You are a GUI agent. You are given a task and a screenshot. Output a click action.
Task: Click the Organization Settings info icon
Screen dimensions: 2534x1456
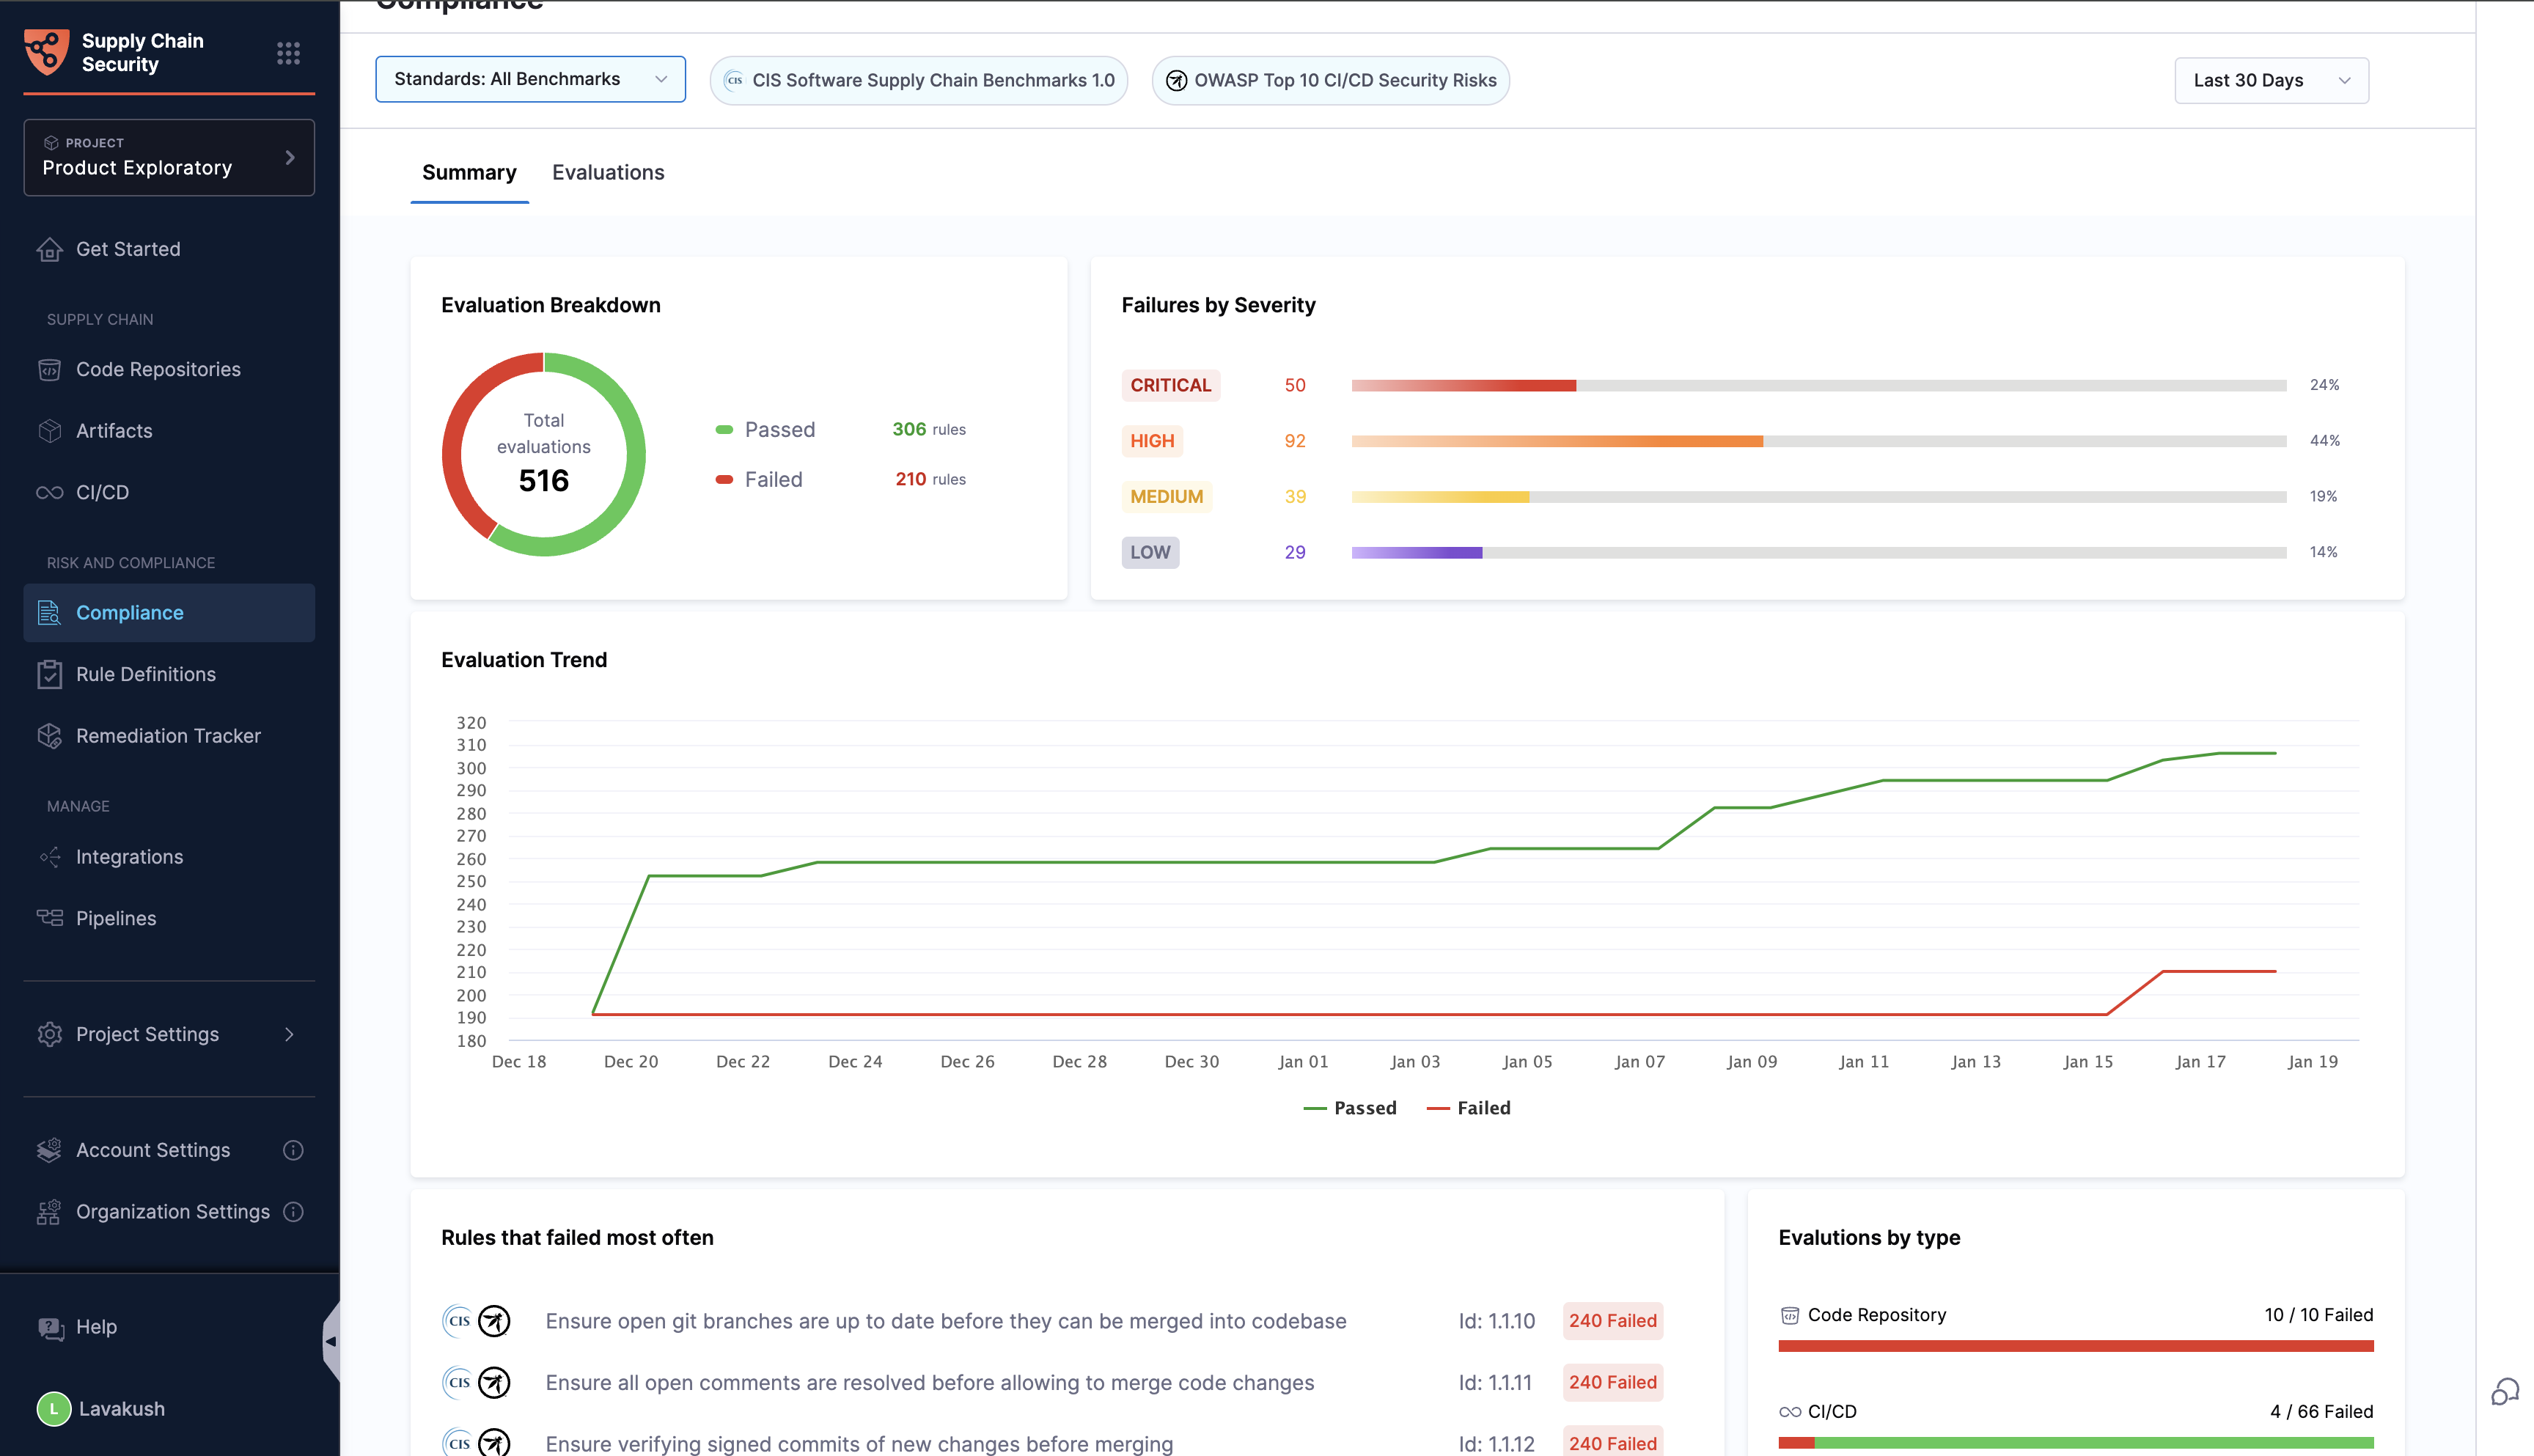[x=293, y=1212]
